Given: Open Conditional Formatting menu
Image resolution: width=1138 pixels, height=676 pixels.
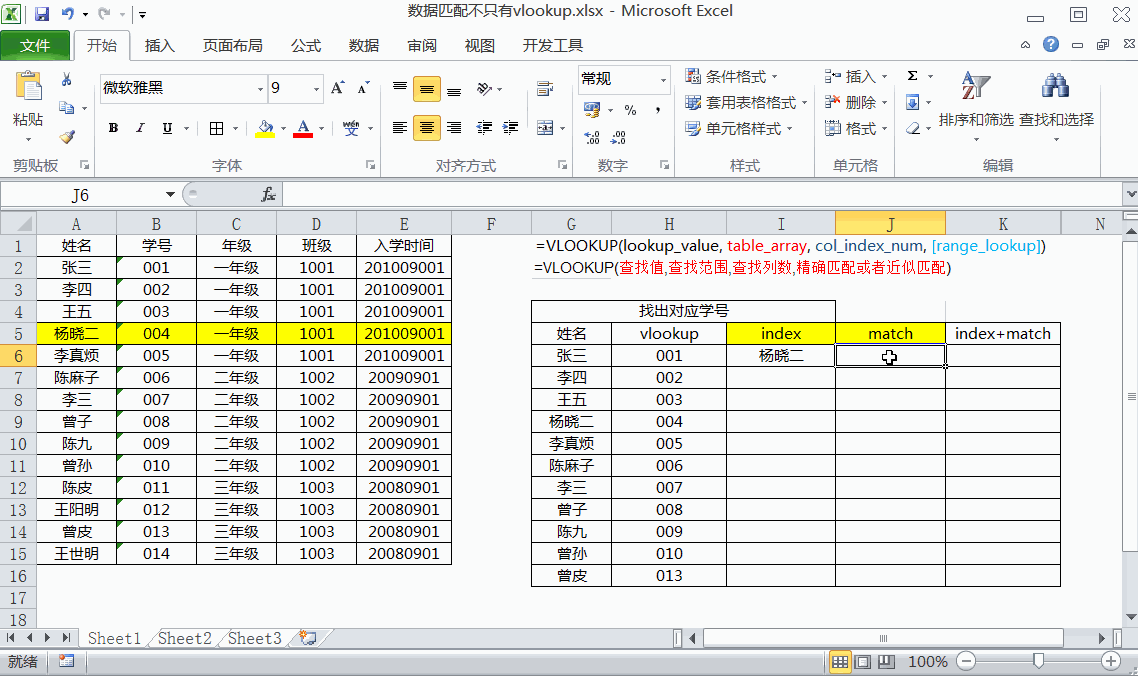Looking at the screenshot, I should [732, 76].
